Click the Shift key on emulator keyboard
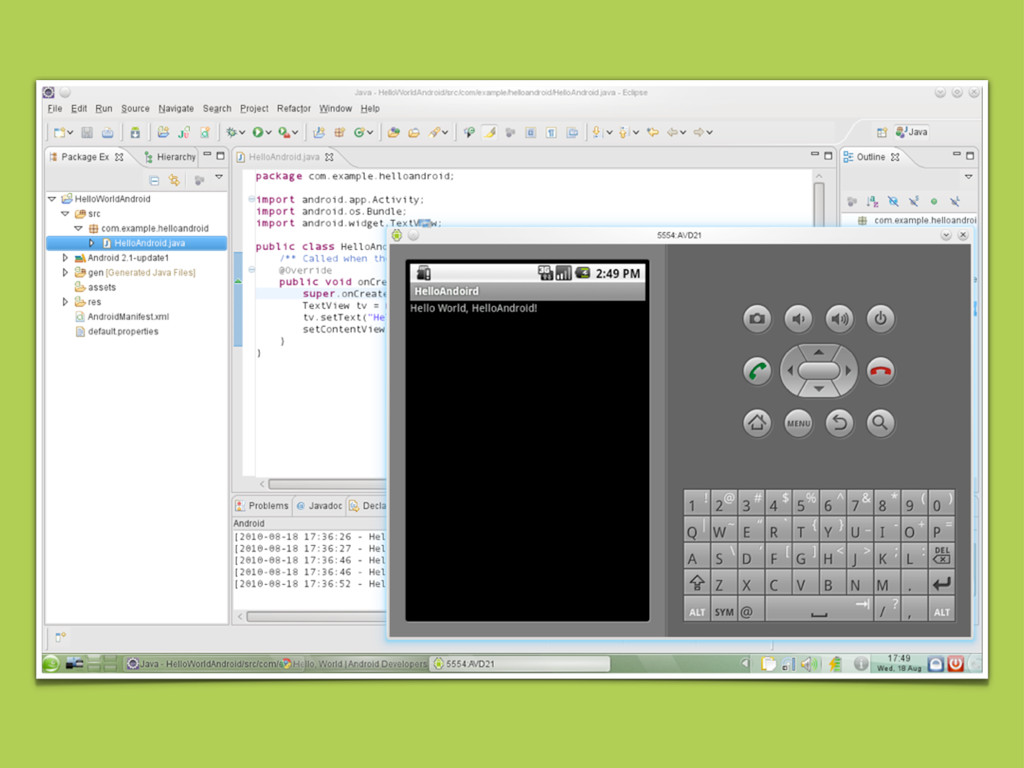This screenshot has height=768, width=1024. pyautogui.click(x=697, y=583)
